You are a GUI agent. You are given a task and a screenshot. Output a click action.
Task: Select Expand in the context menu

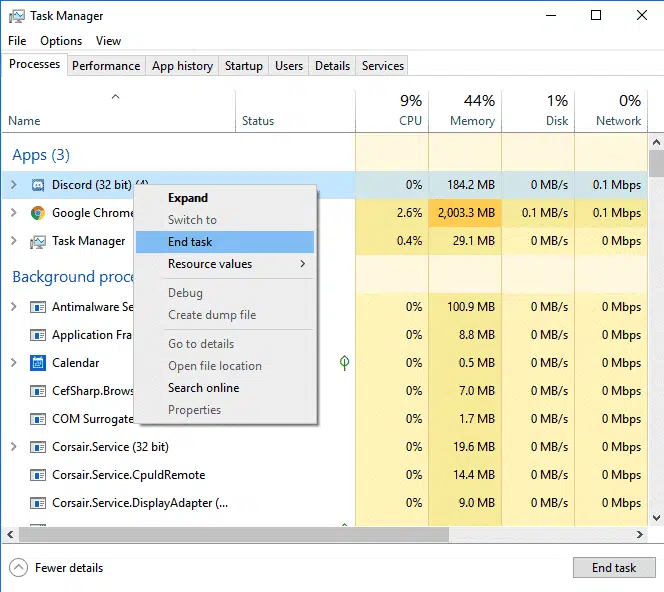[225, 198]
